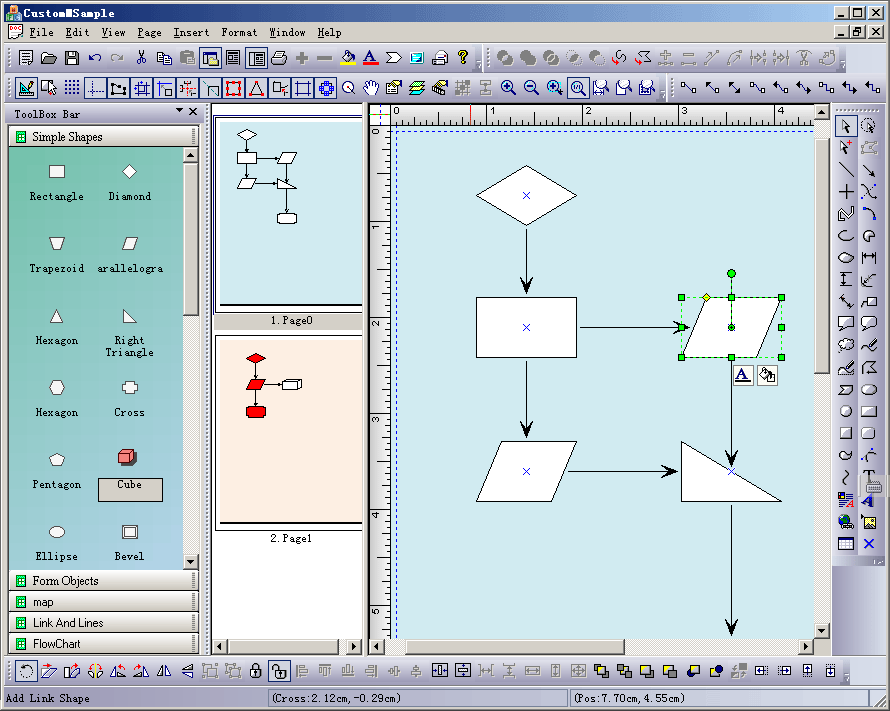Expand the FlowChart category

[x=56, y=644]
